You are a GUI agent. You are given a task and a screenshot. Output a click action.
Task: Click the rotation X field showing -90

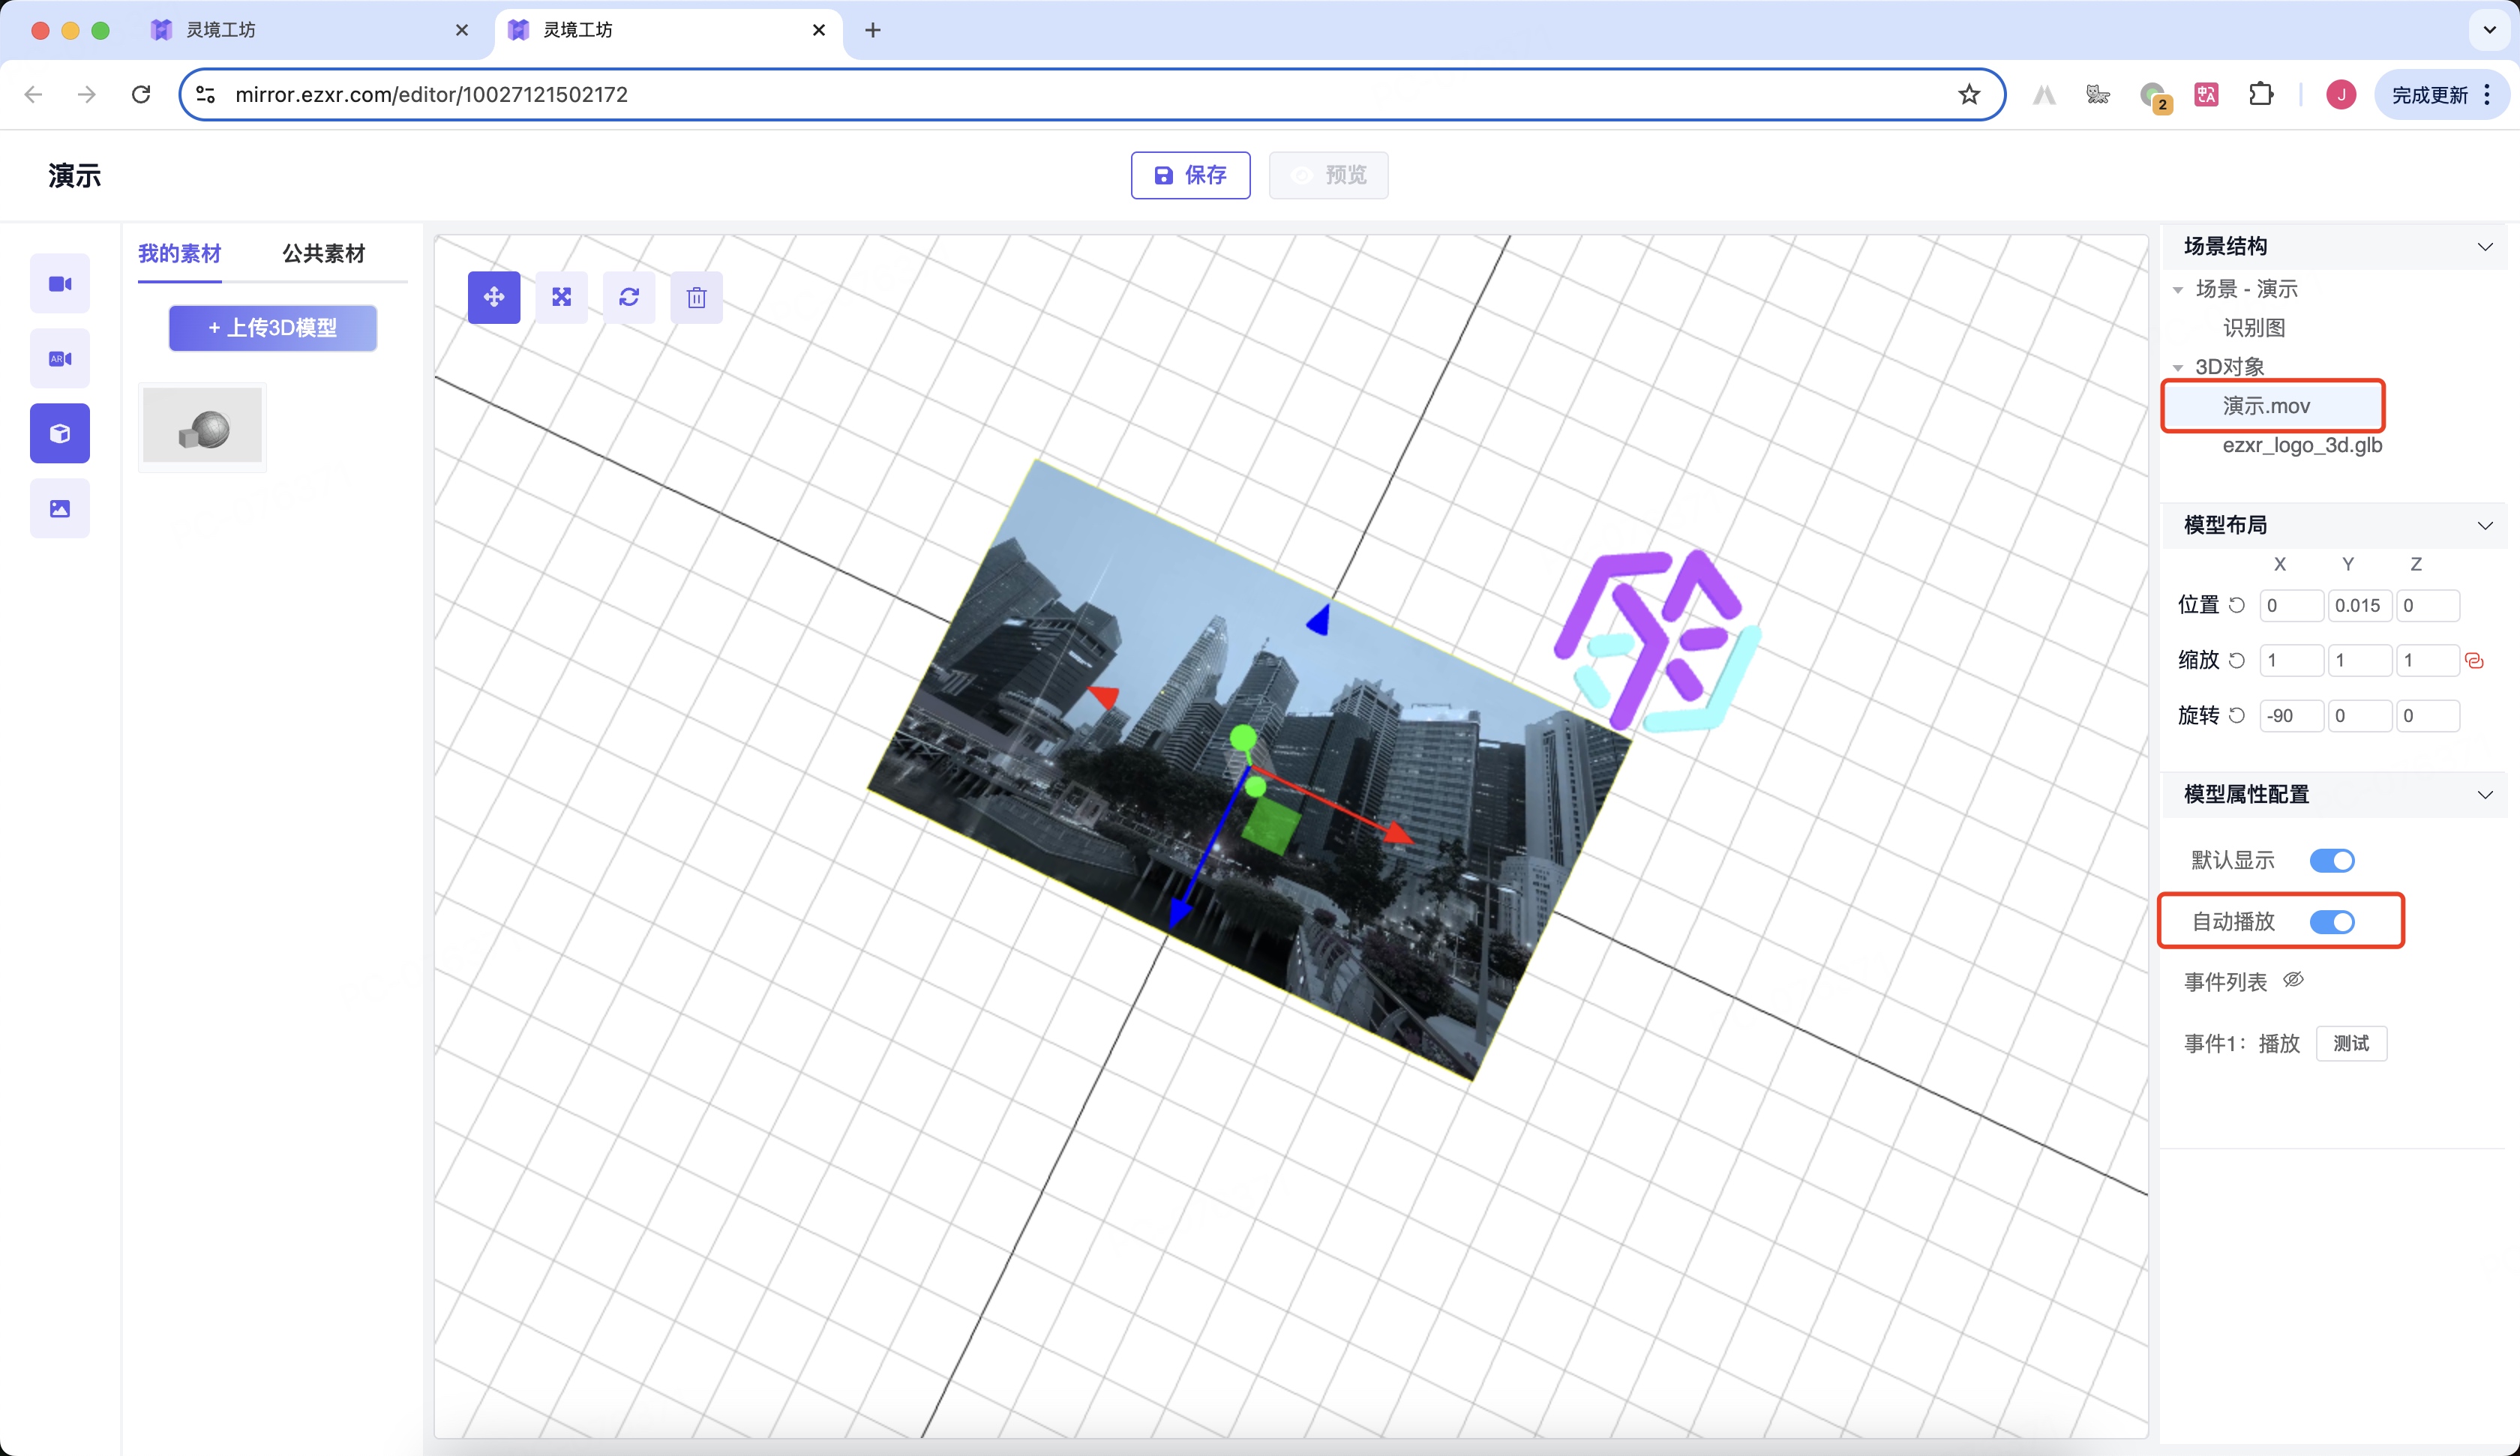click(x=2291, y=715)
